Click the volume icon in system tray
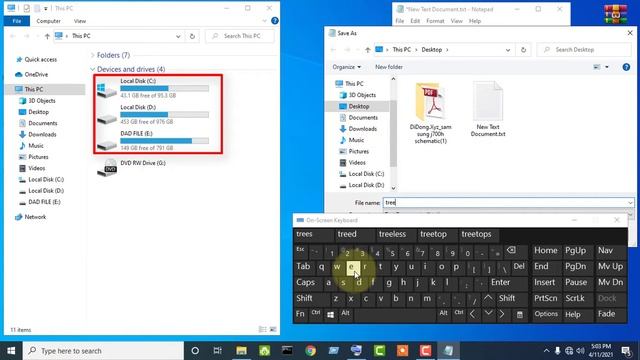 click(x=580, y=351)
